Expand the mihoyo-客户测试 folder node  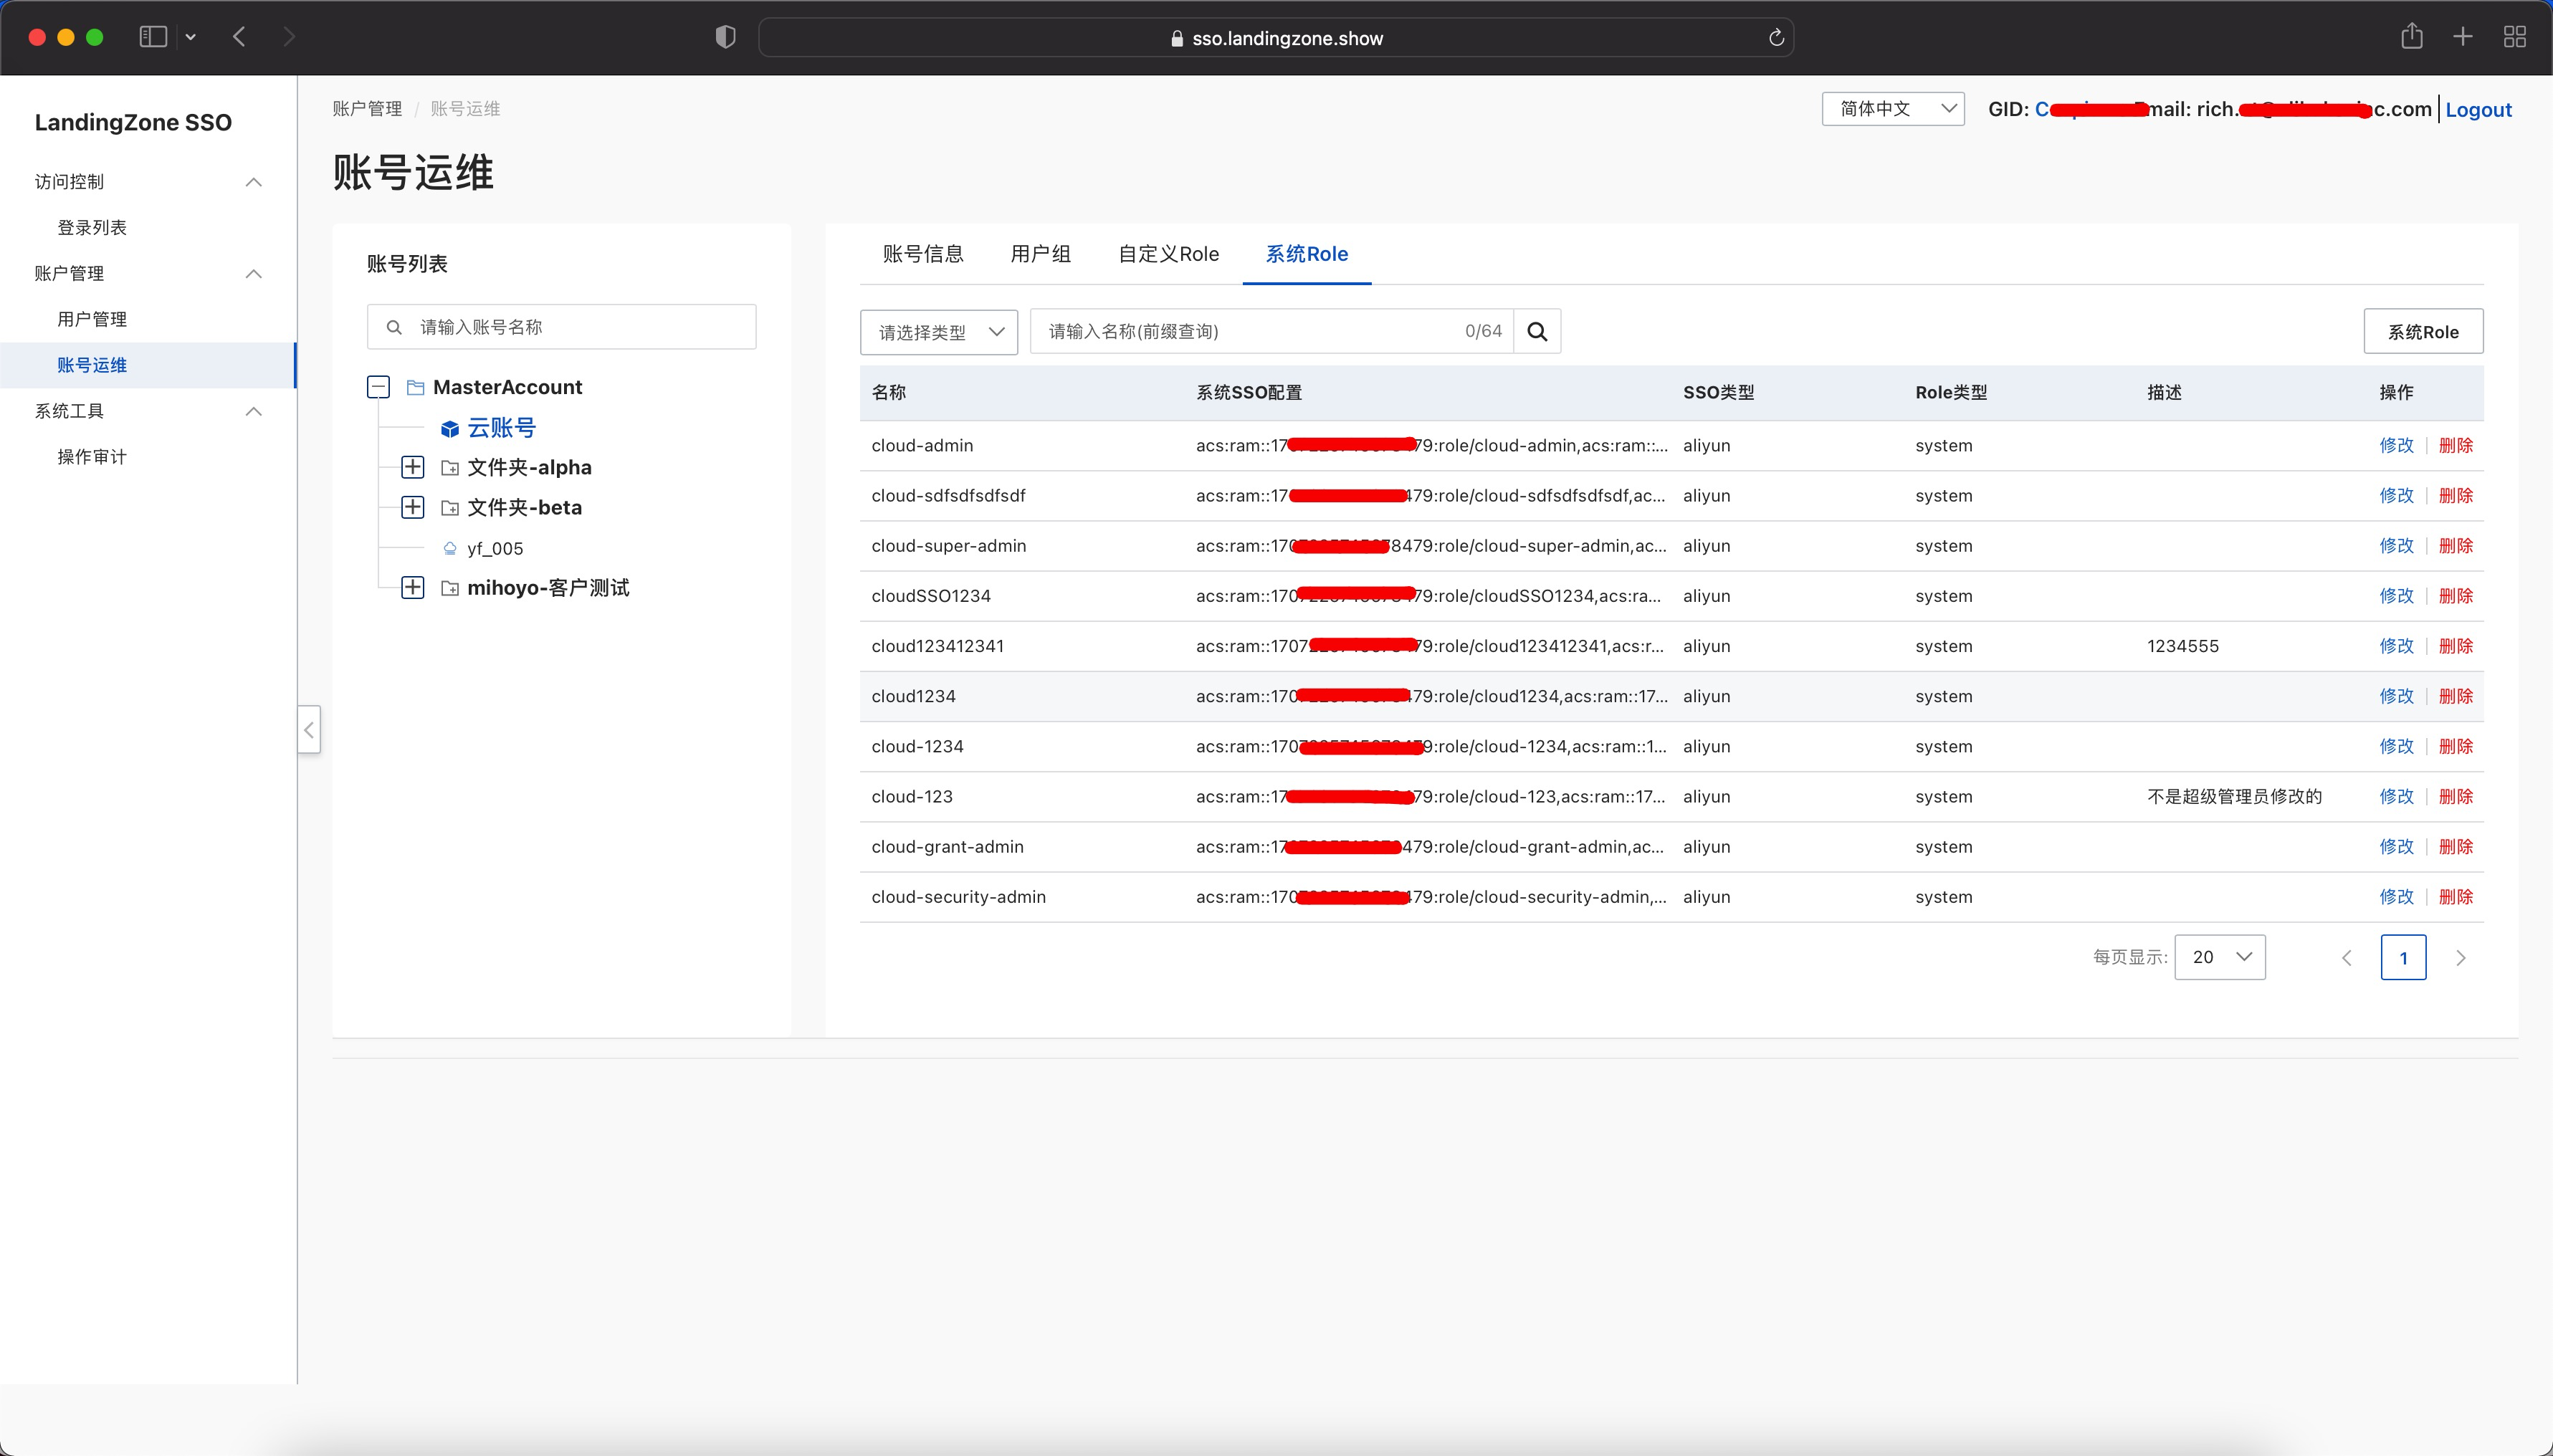412,588
